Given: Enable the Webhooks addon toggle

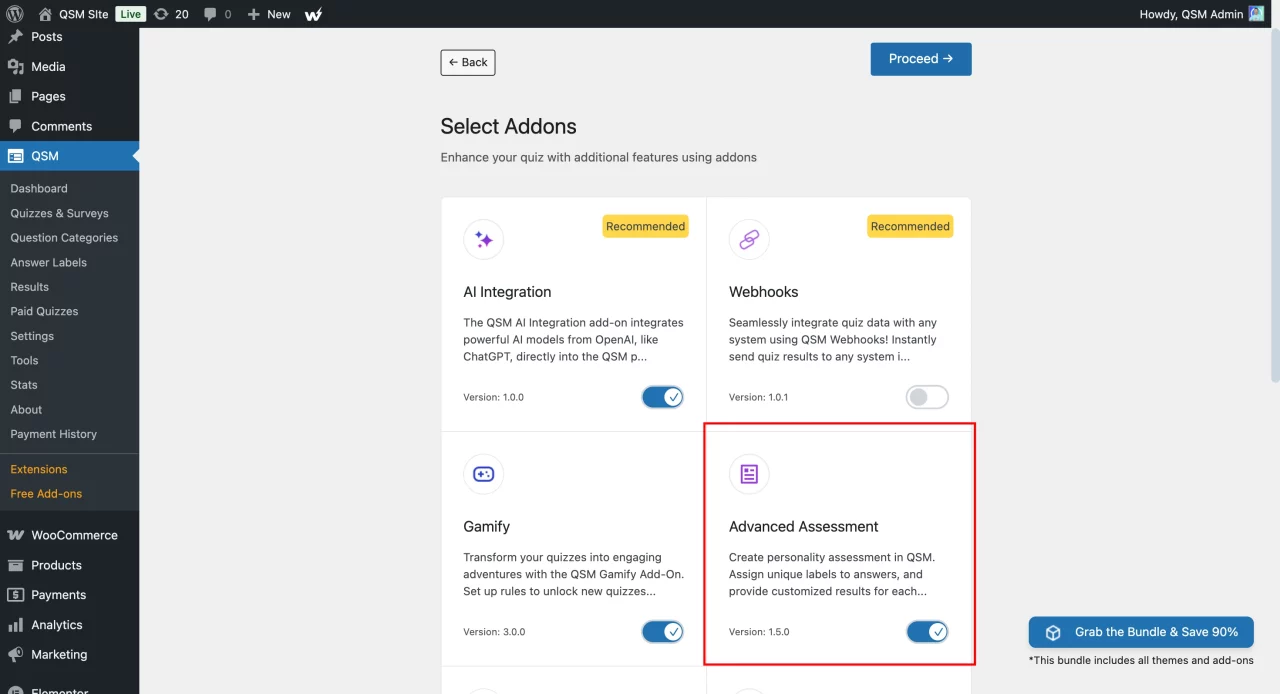Looking at the screenshot, I should click(927, 396).
